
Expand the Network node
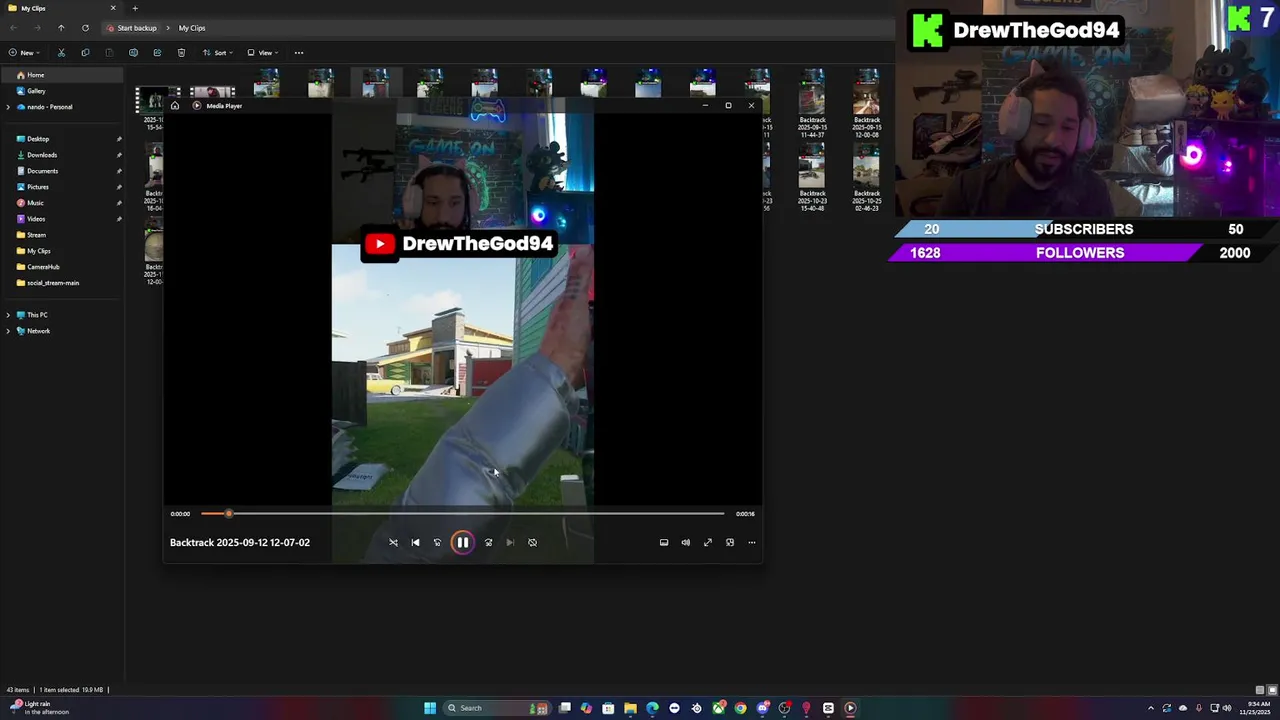tap(8, 331)
